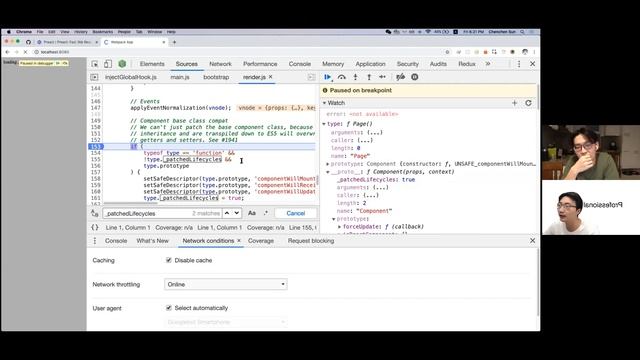Open the Network throttling Online dropdown
640x360 pixels.
tap(226, 284)
